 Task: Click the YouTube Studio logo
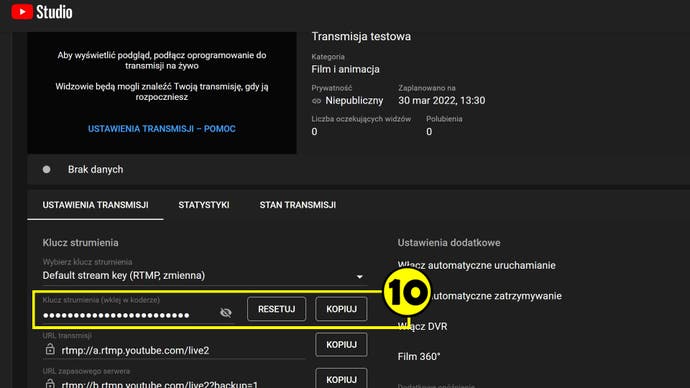[x=42, y=12]
